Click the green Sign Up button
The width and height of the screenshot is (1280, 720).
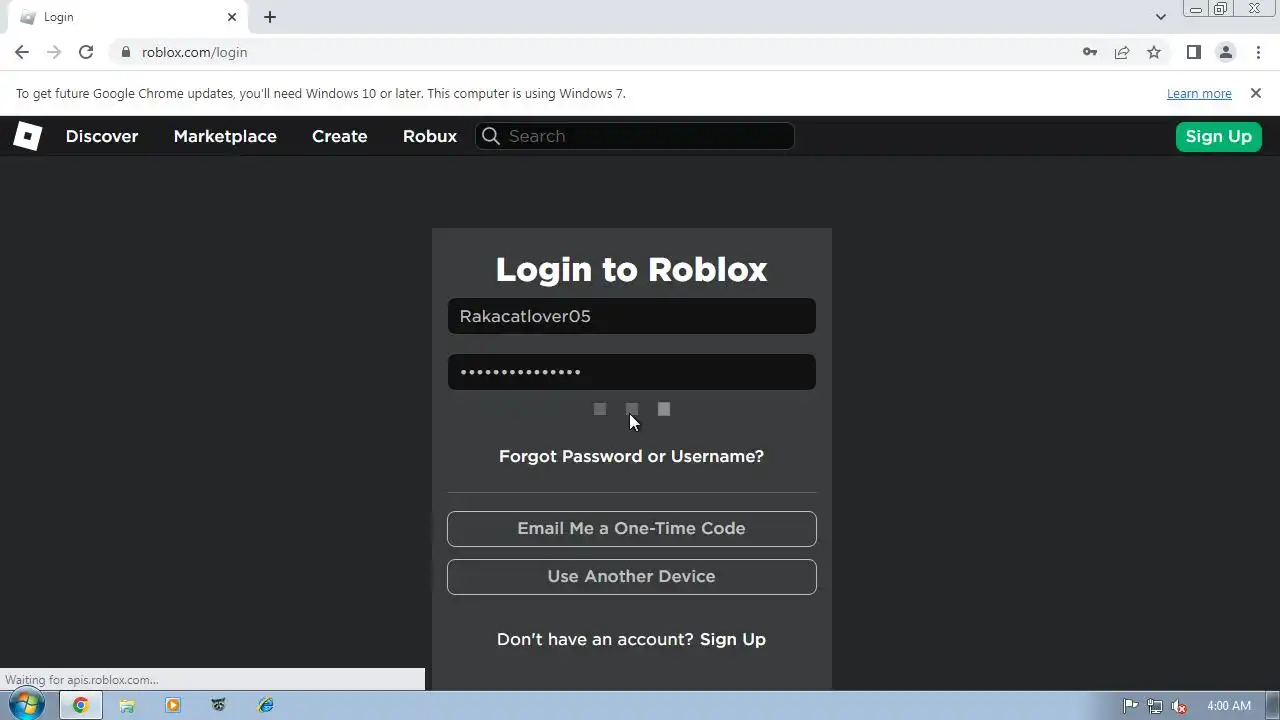click(1218, 136)
